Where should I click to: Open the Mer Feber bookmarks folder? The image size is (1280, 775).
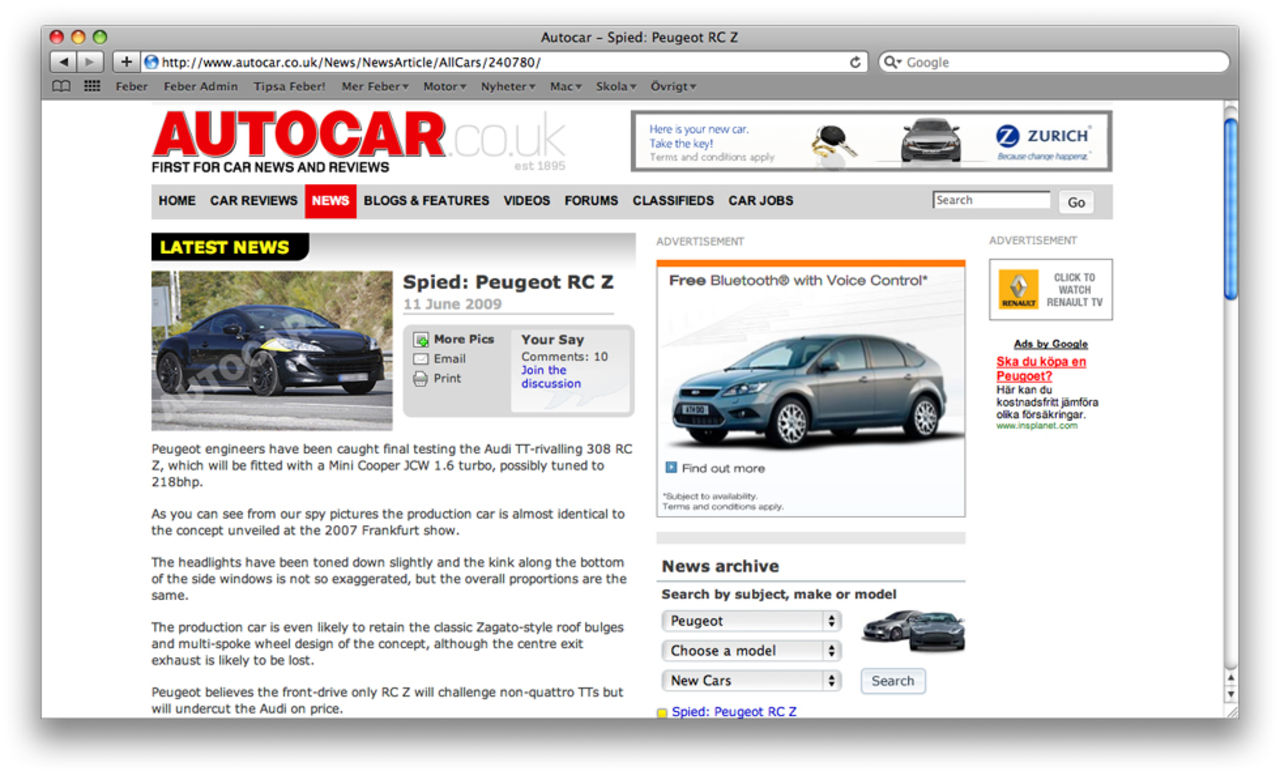[375, 87]
